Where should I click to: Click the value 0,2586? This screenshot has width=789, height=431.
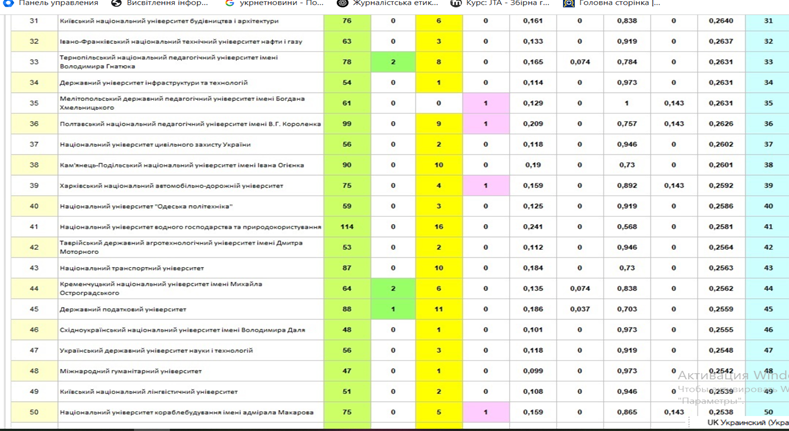click(721, 206)
